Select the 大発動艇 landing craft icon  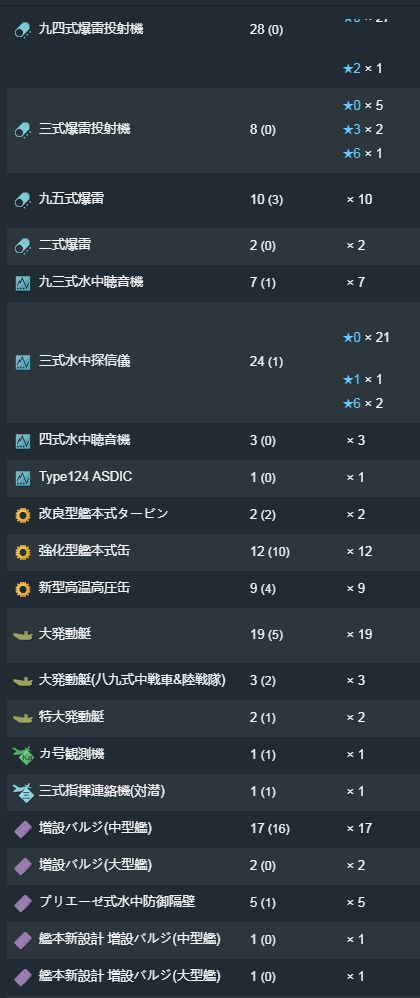pos(22,635)
